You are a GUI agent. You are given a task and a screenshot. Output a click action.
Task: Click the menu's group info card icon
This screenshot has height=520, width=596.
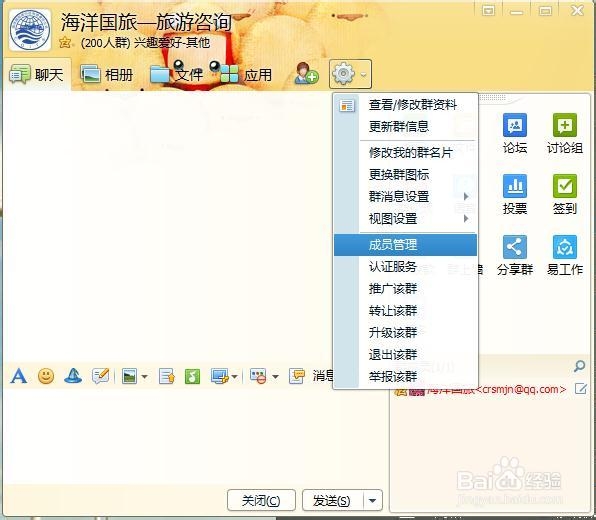[x=347, y=105]
